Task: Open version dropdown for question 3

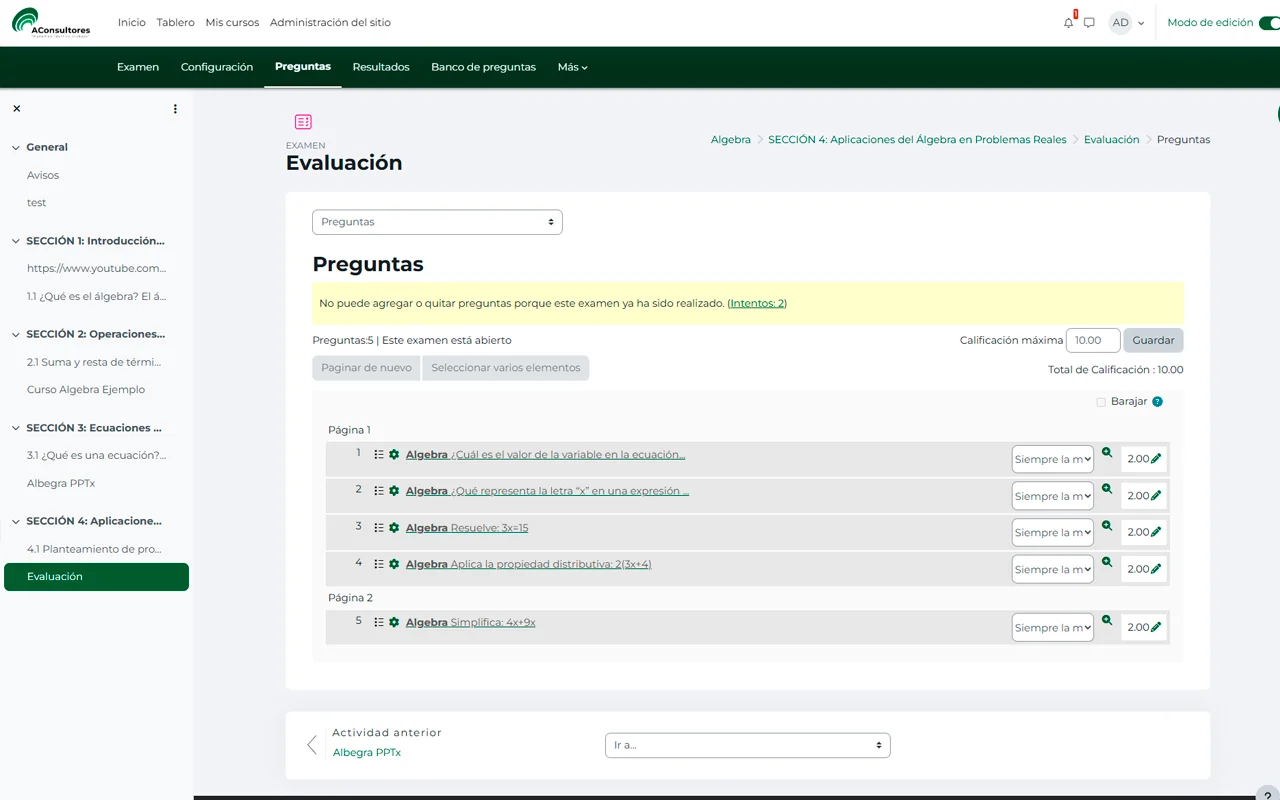Action: (x=1053, y=532)
